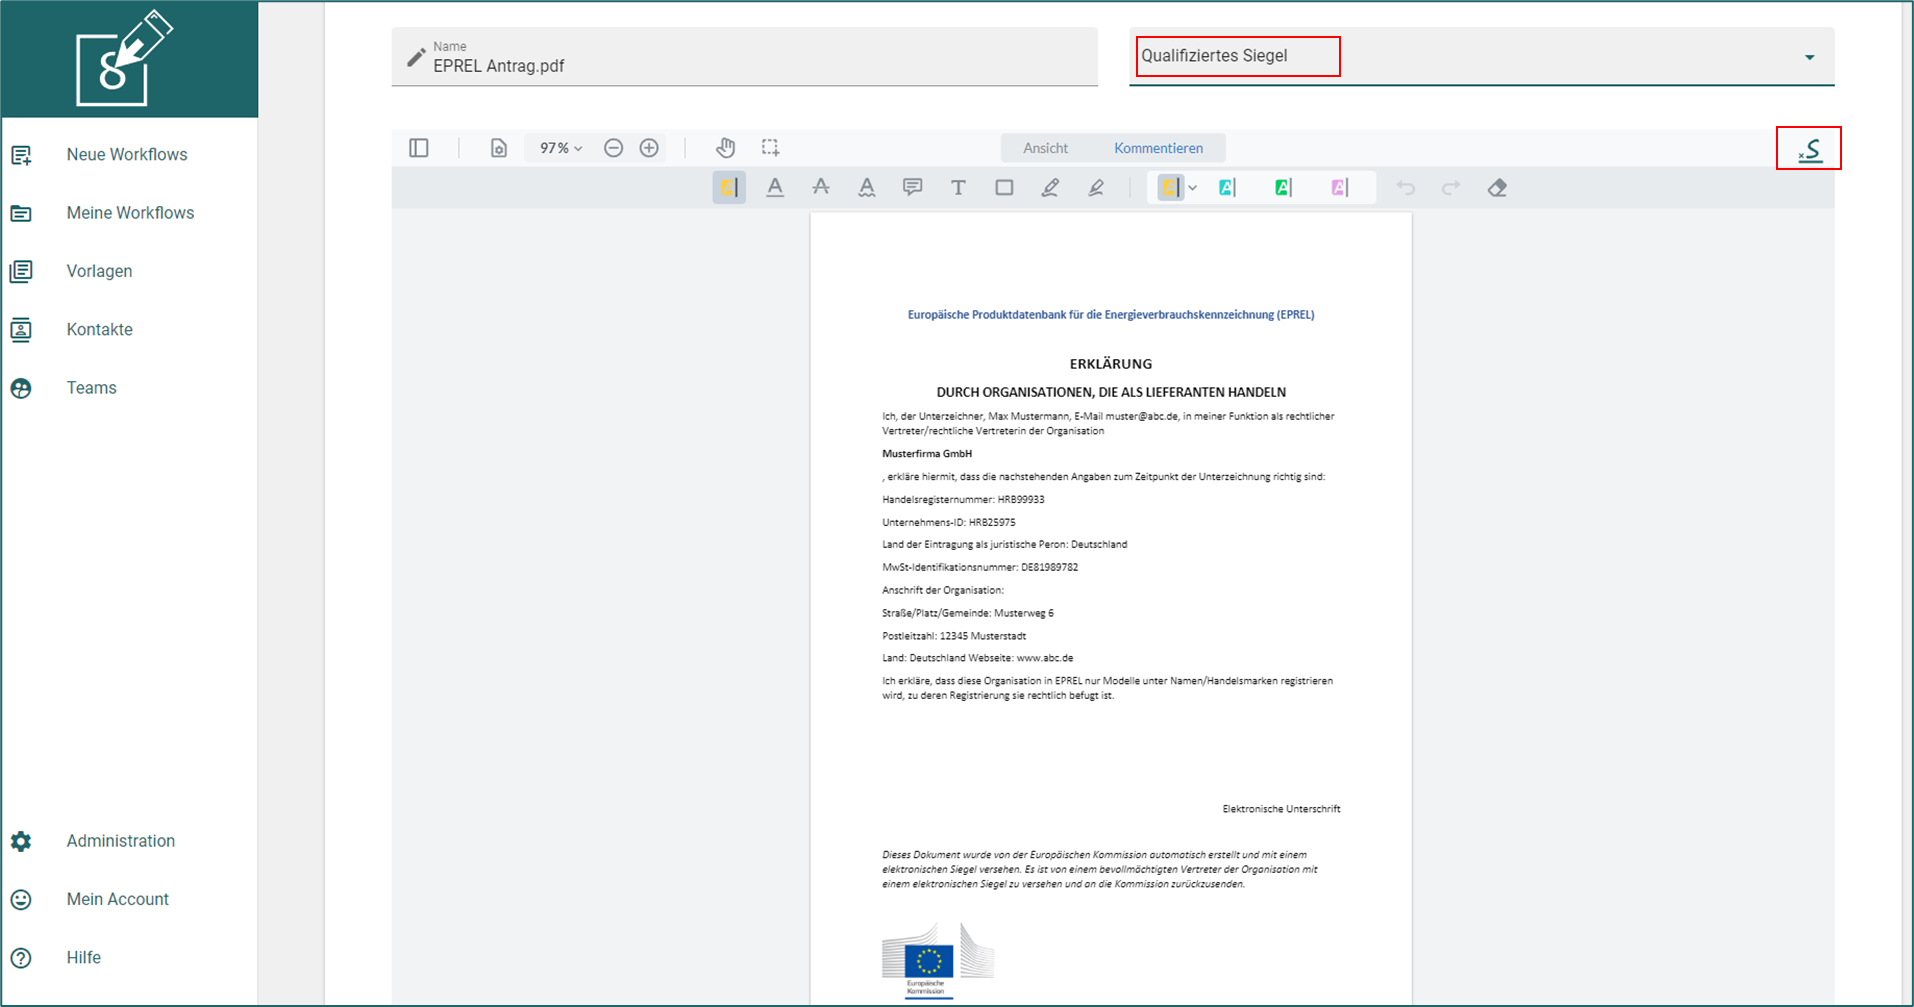Click the Teams group icon
This screenshot has width=1914, height=1007.
[x=21, y=388]
